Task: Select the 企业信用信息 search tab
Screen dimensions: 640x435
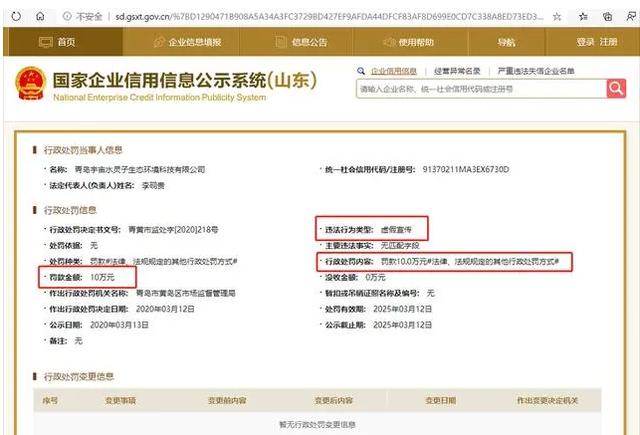Action: (393, 71)
